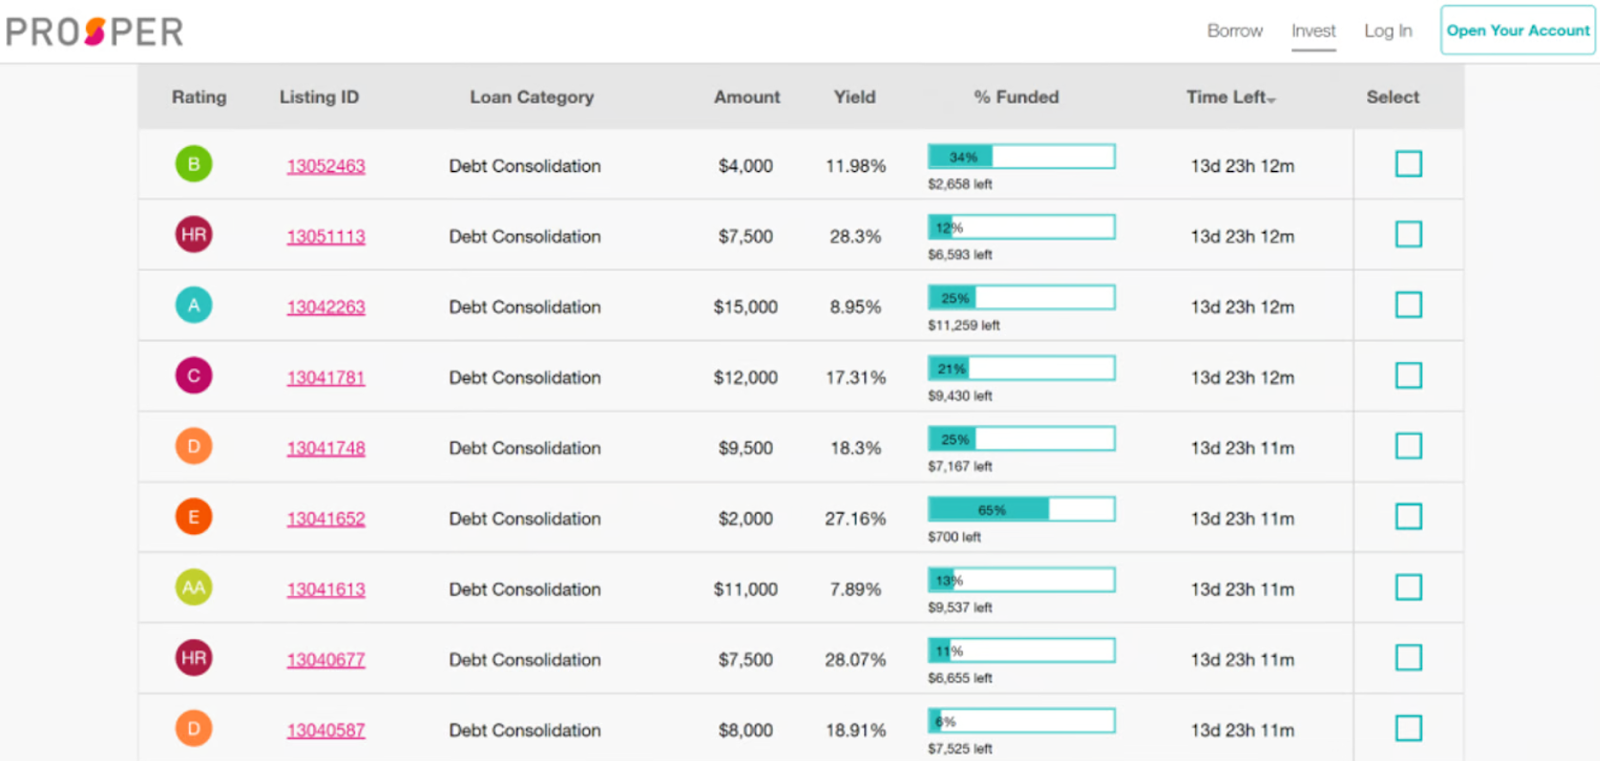Viewport: 1600px width, 761px height.
Task: Click D rating badge for listing 13041748
Action: point(194,446)
